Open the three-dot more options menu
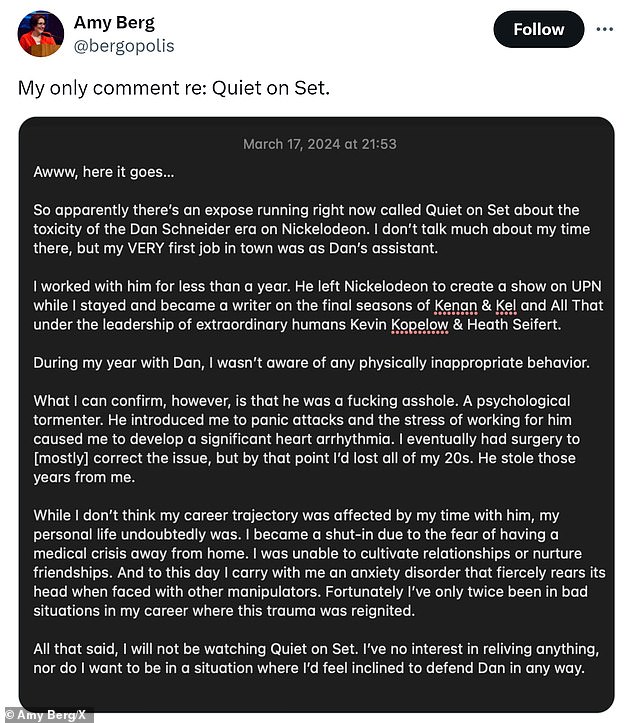634x723 pixels. (x=604, y=29)
